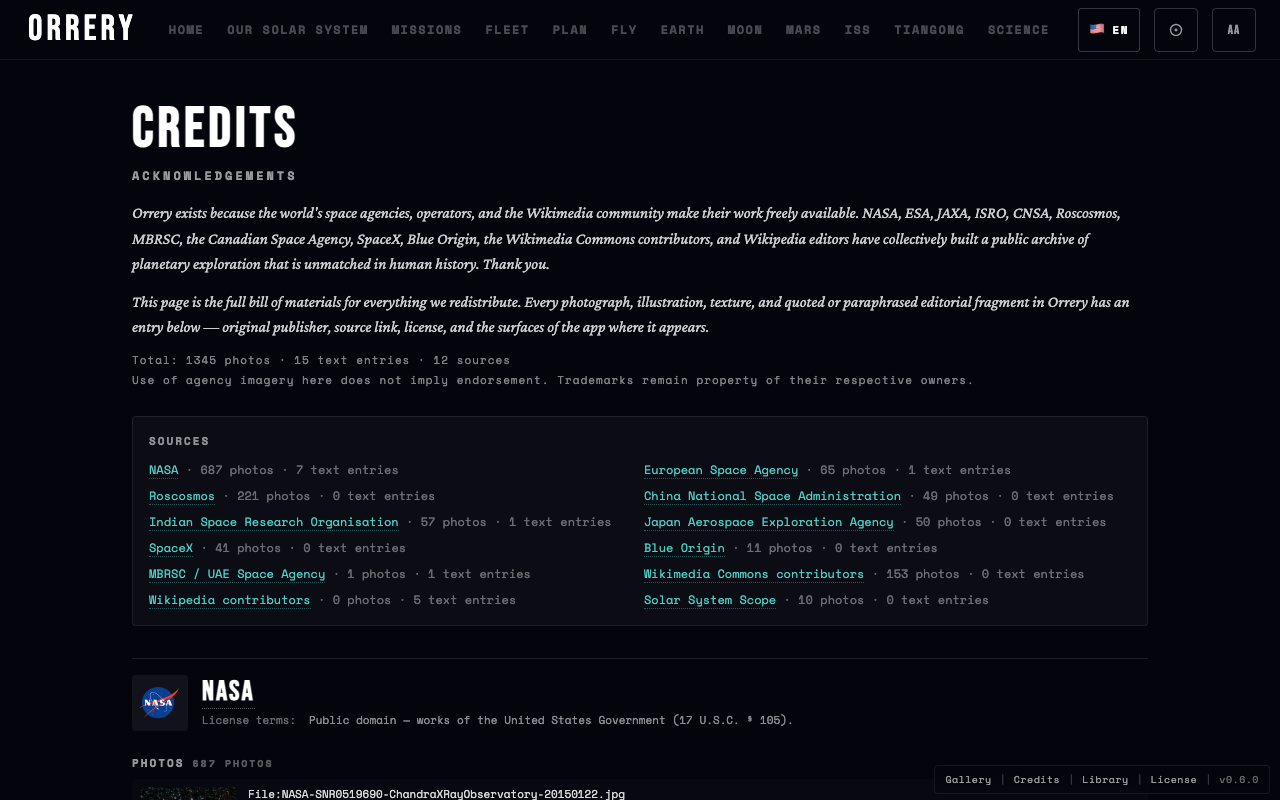The width and height of the screenshot is (1280, 800).
Task: Open the MOON nav item
Action: (745, 30)
